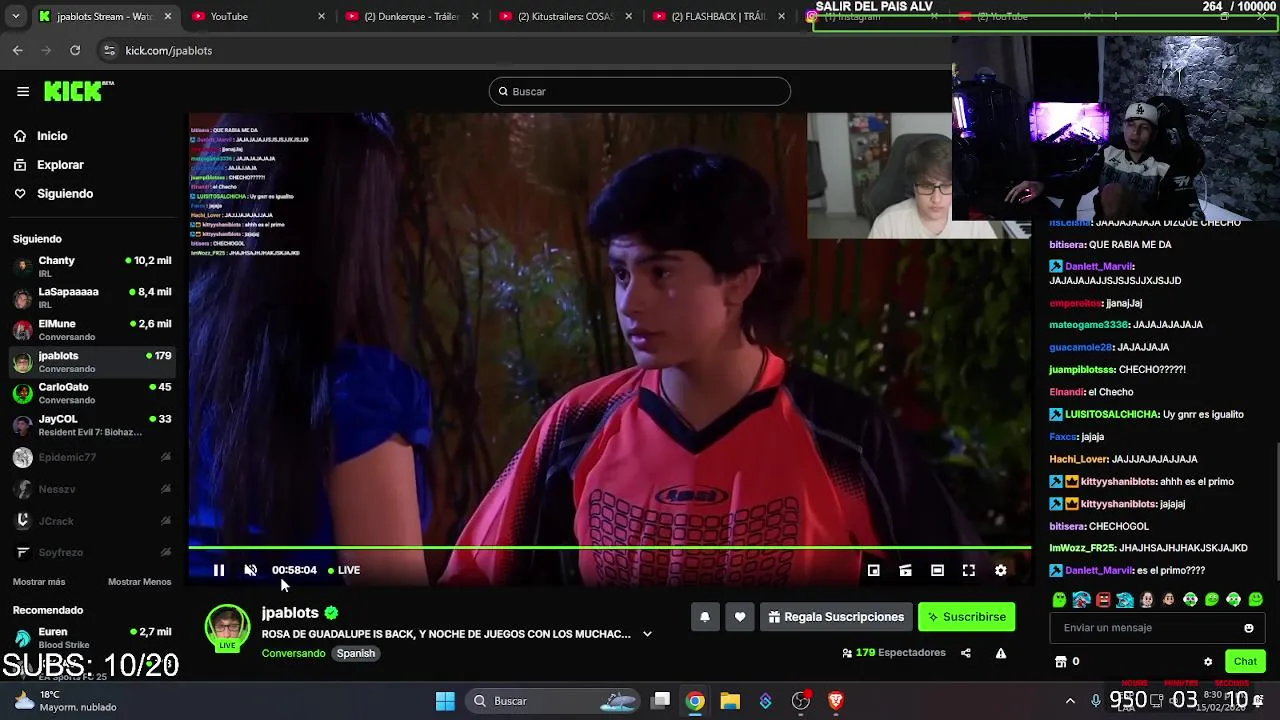Open Brave browser from taskbar
This screenshot has width=1280, height=720.
pyautogui.click(x=836, y=701)
